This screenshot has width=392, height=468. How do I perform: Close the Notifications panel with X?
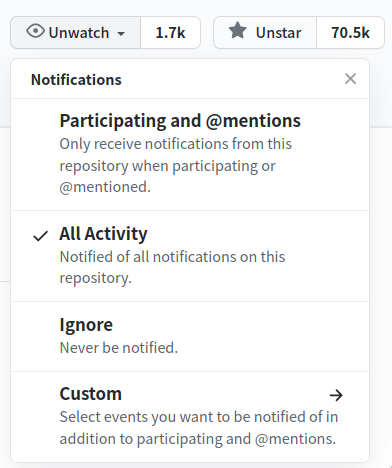350,79
